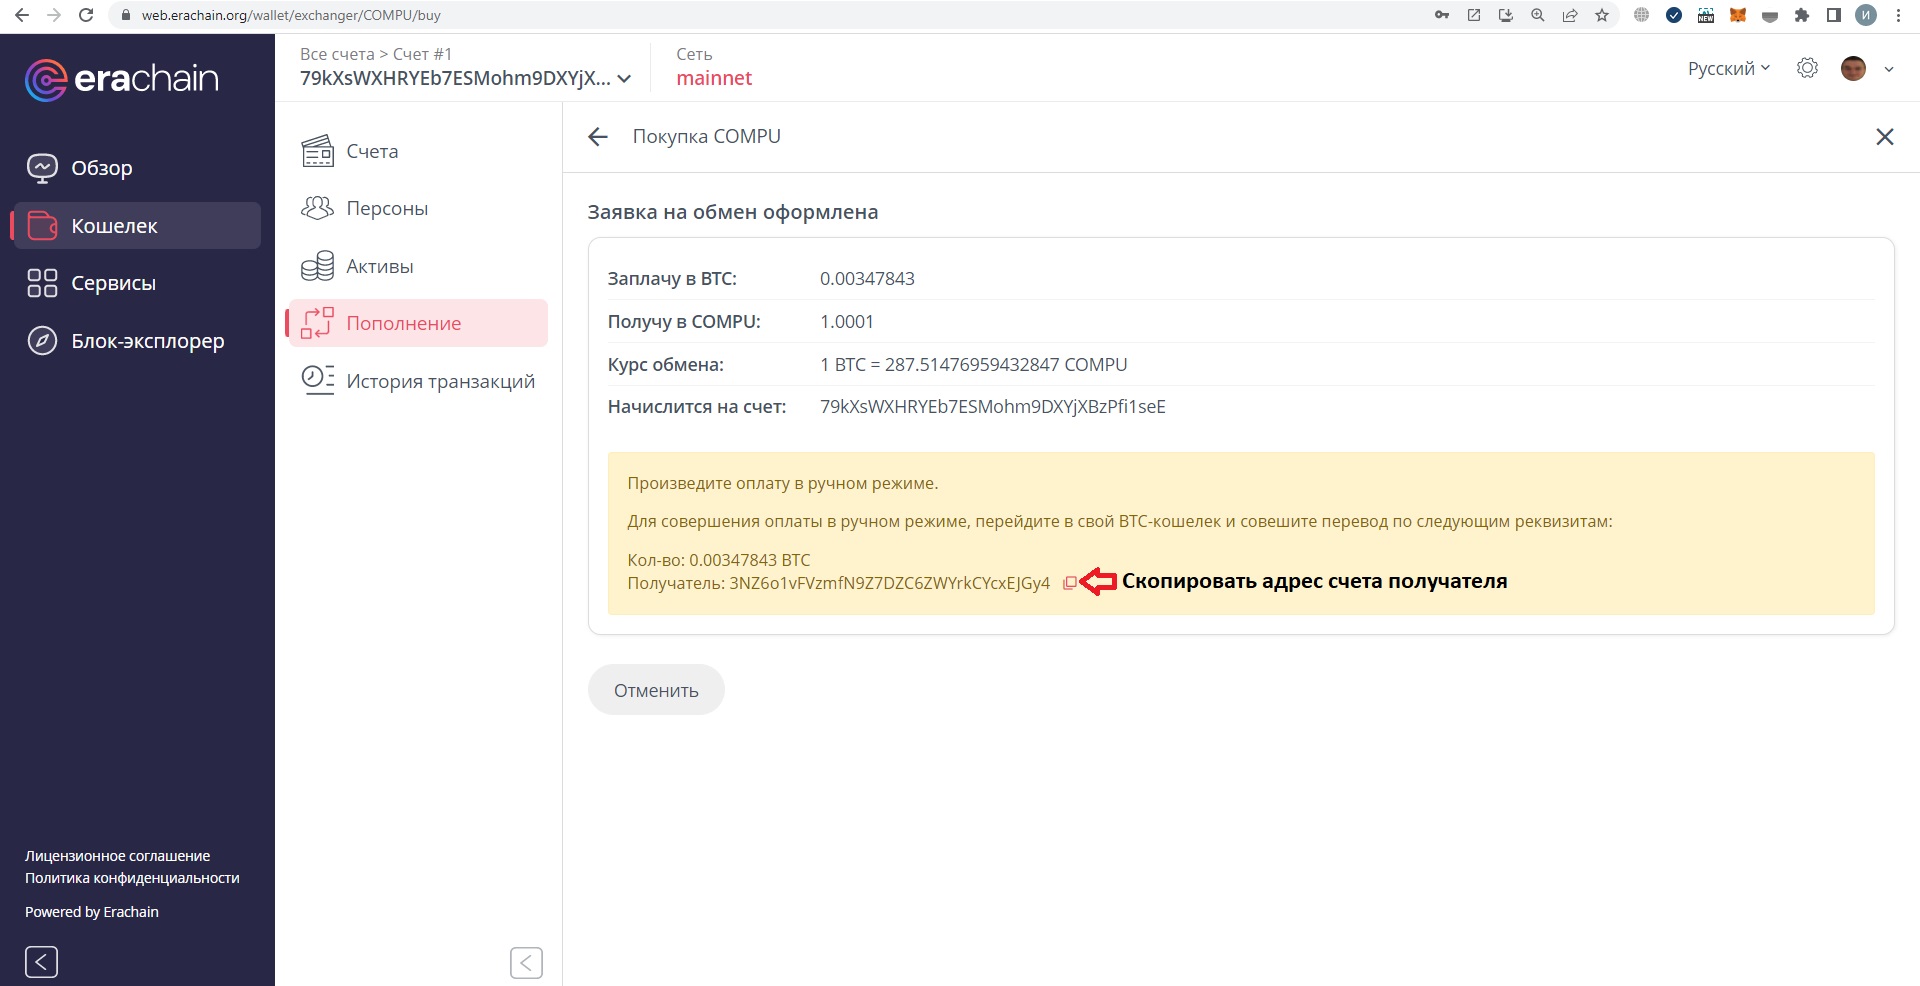Collapse the wallet submenu panel

click(x=526, y=963)
